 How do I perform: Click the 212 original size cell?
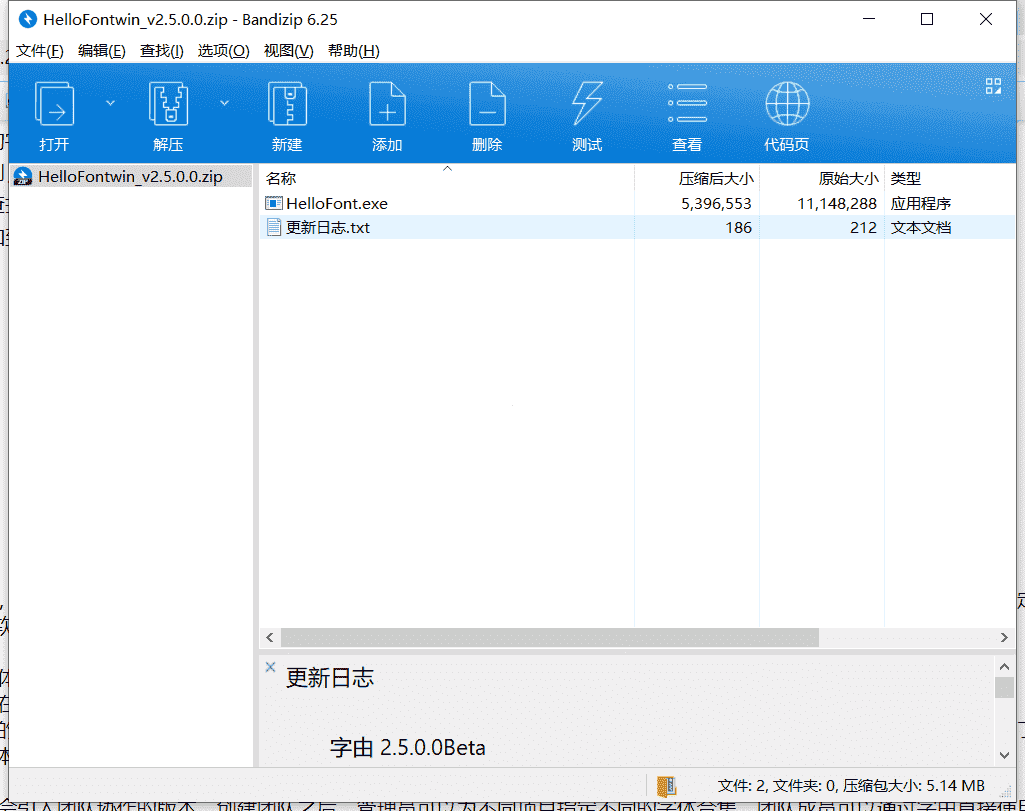click(x=863, y=228)
